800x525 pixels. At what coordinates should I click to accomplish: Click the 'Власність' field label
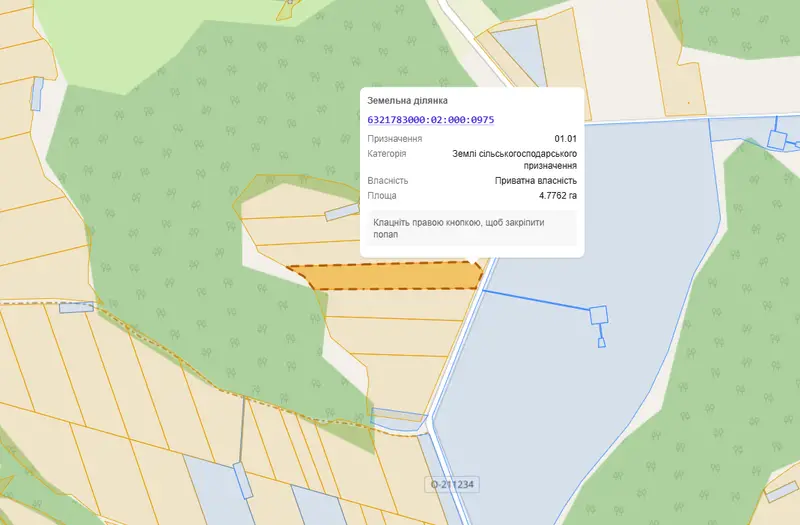pos(388,181)
